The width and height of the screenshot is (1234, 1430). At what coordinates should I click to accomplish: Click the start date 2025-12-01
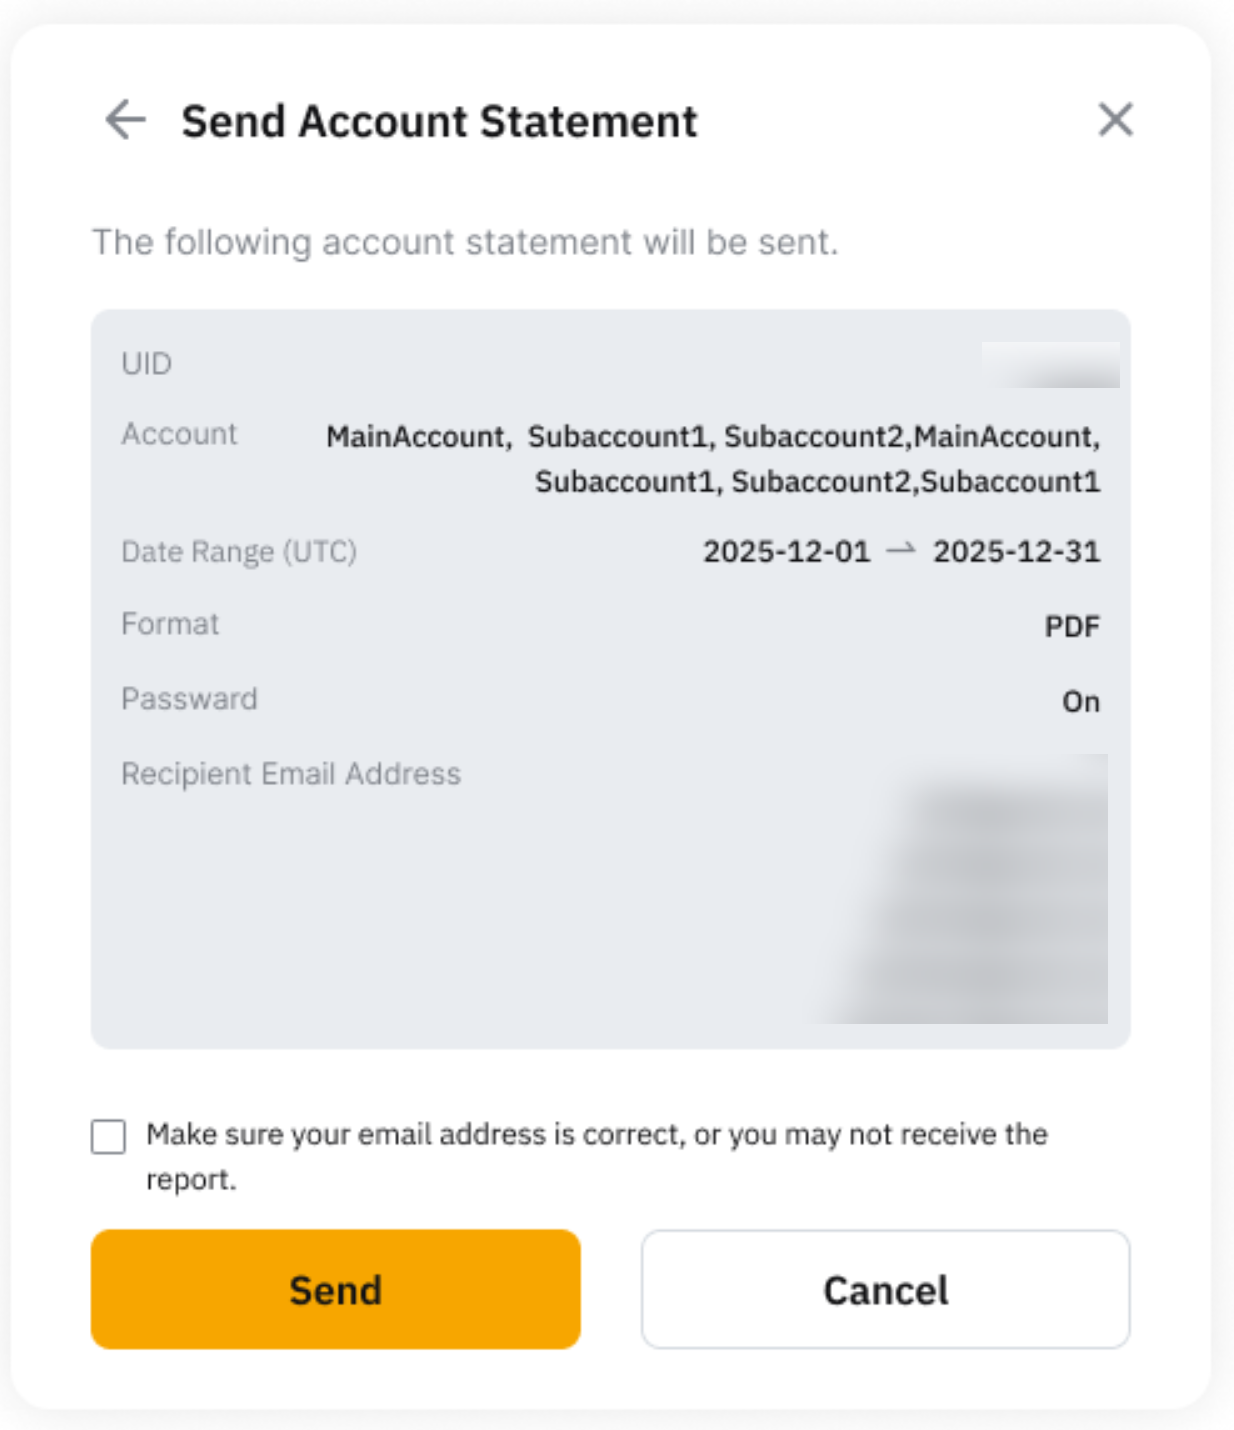pos(786,552)
